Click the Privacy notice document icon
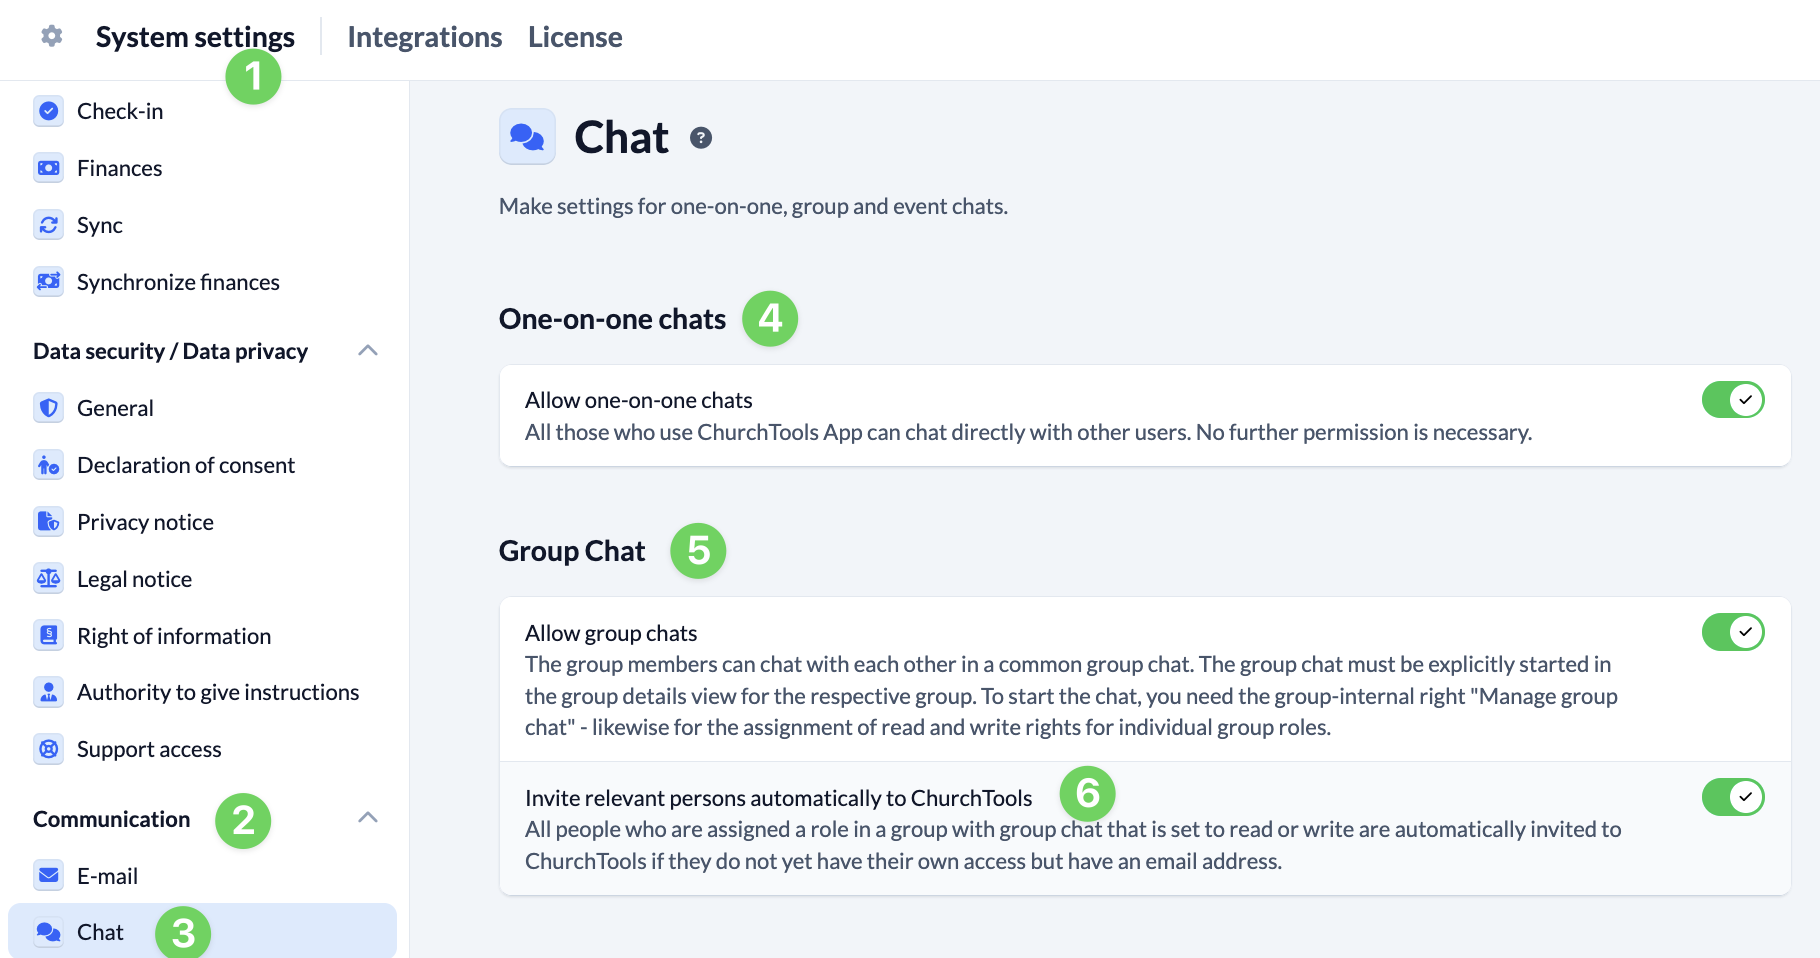 (48, 522)
